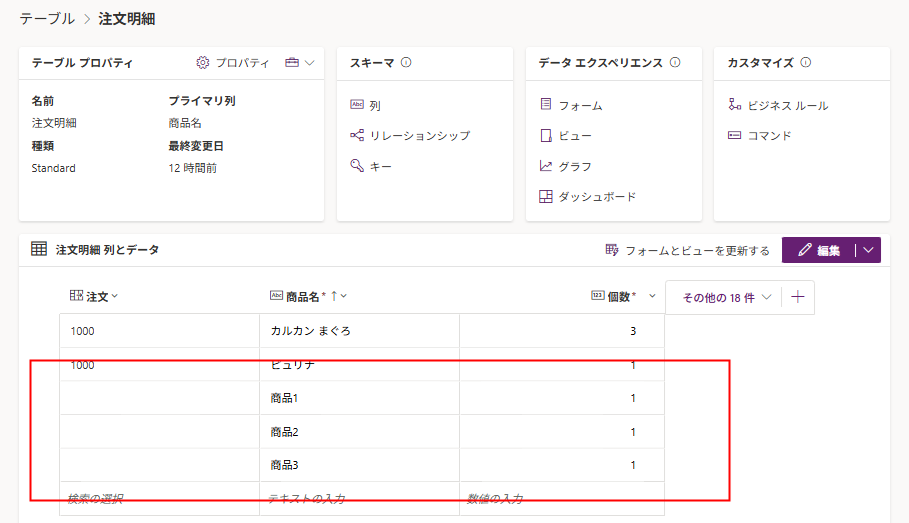Image resolution: width=909 pixels, height=523 pixels.
Task: Click the コマンド icon
Action: pos(735,135)
